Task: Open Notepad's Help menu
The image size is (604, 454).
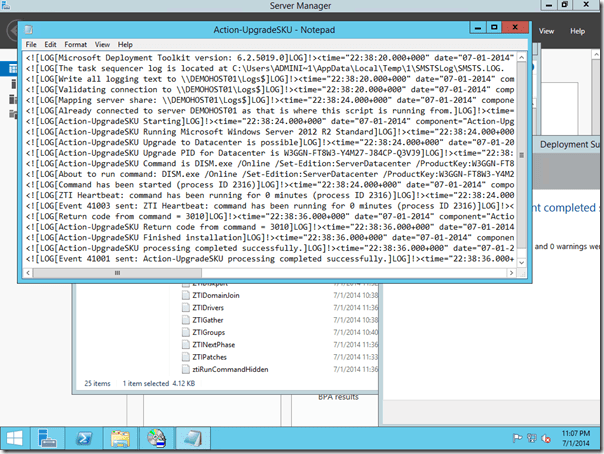Action: pos(125,45)
